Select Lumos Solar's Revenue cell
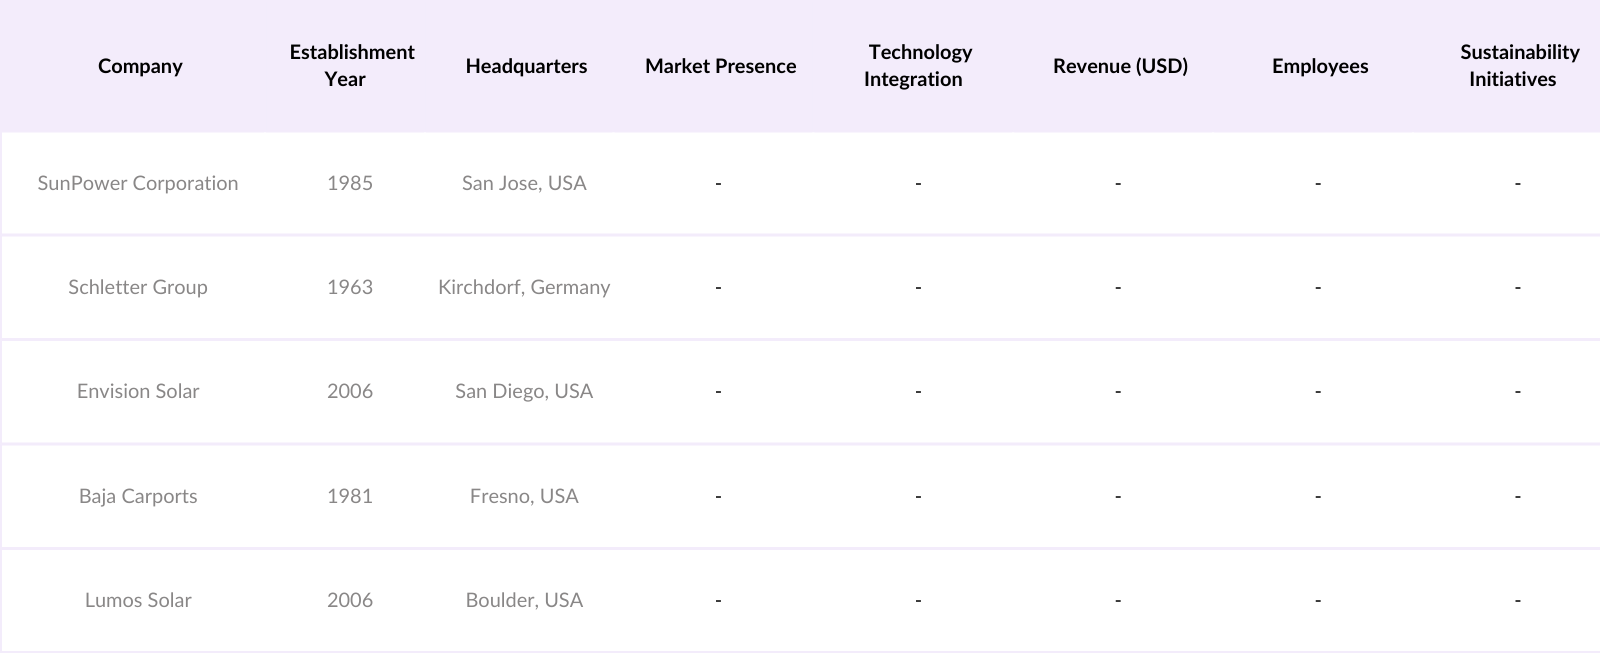This screenshot has height=653, width=1600. click(1118, 600)
